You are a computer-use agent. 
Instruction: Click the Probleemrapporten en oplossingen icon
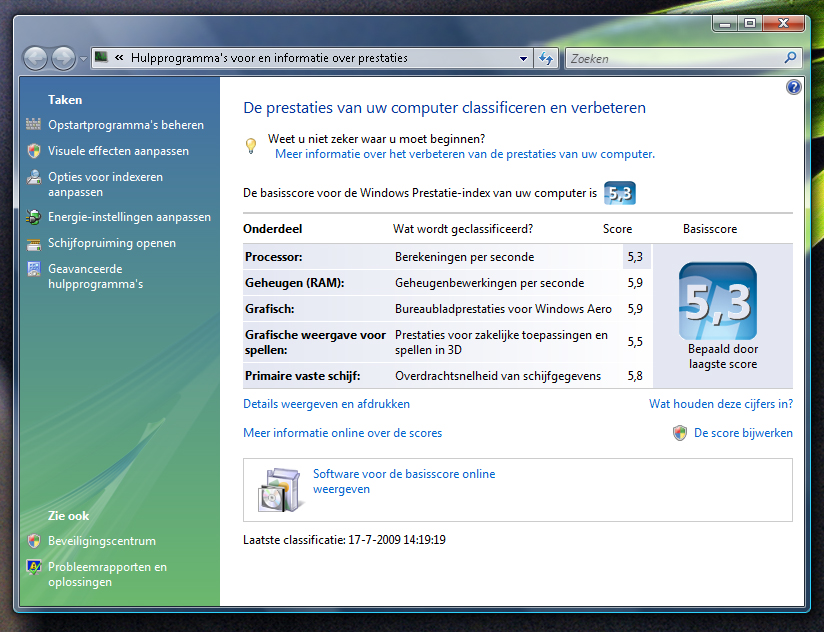click(34, 567)
